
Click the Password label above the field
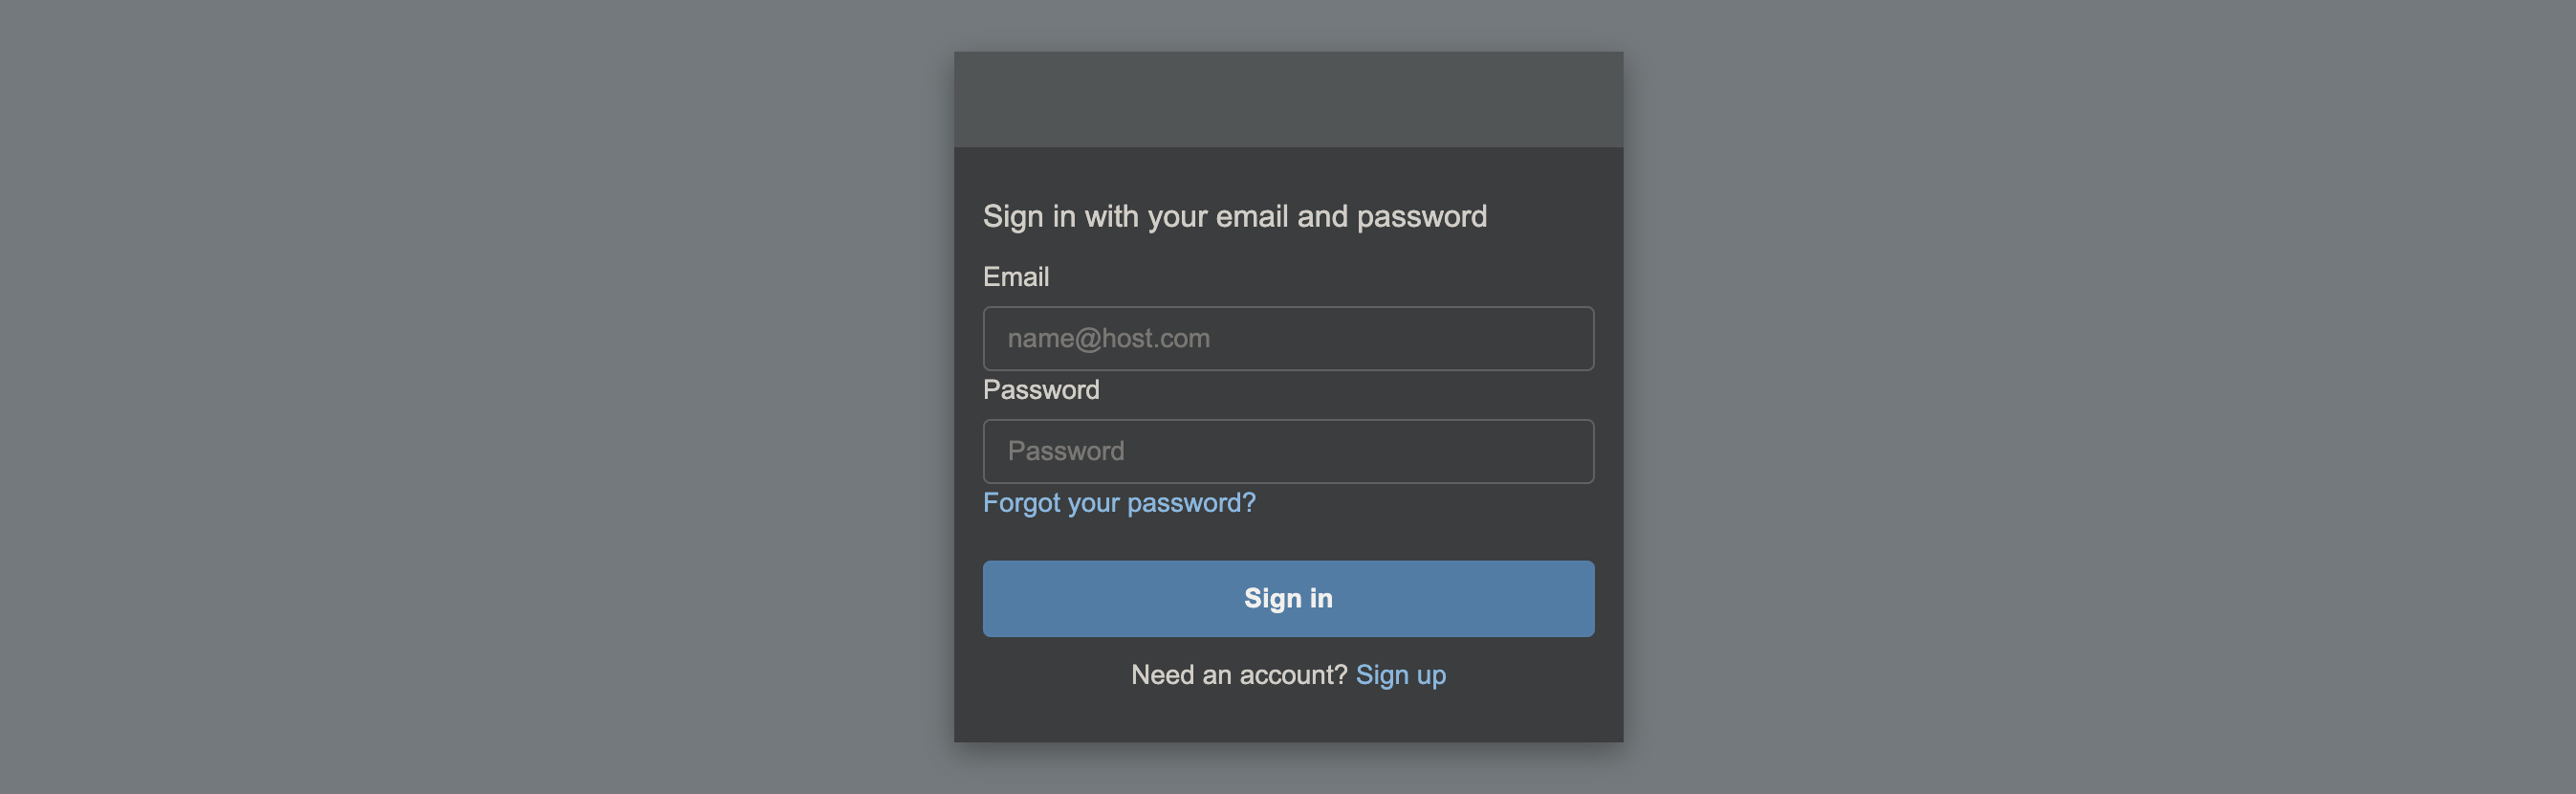[1041, 390]
